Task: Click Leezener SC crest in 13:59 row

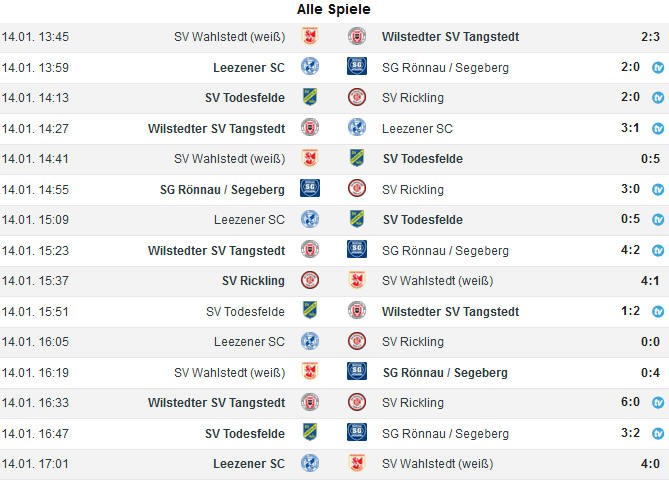Action: pyautogui.click(x=310, y=67)
